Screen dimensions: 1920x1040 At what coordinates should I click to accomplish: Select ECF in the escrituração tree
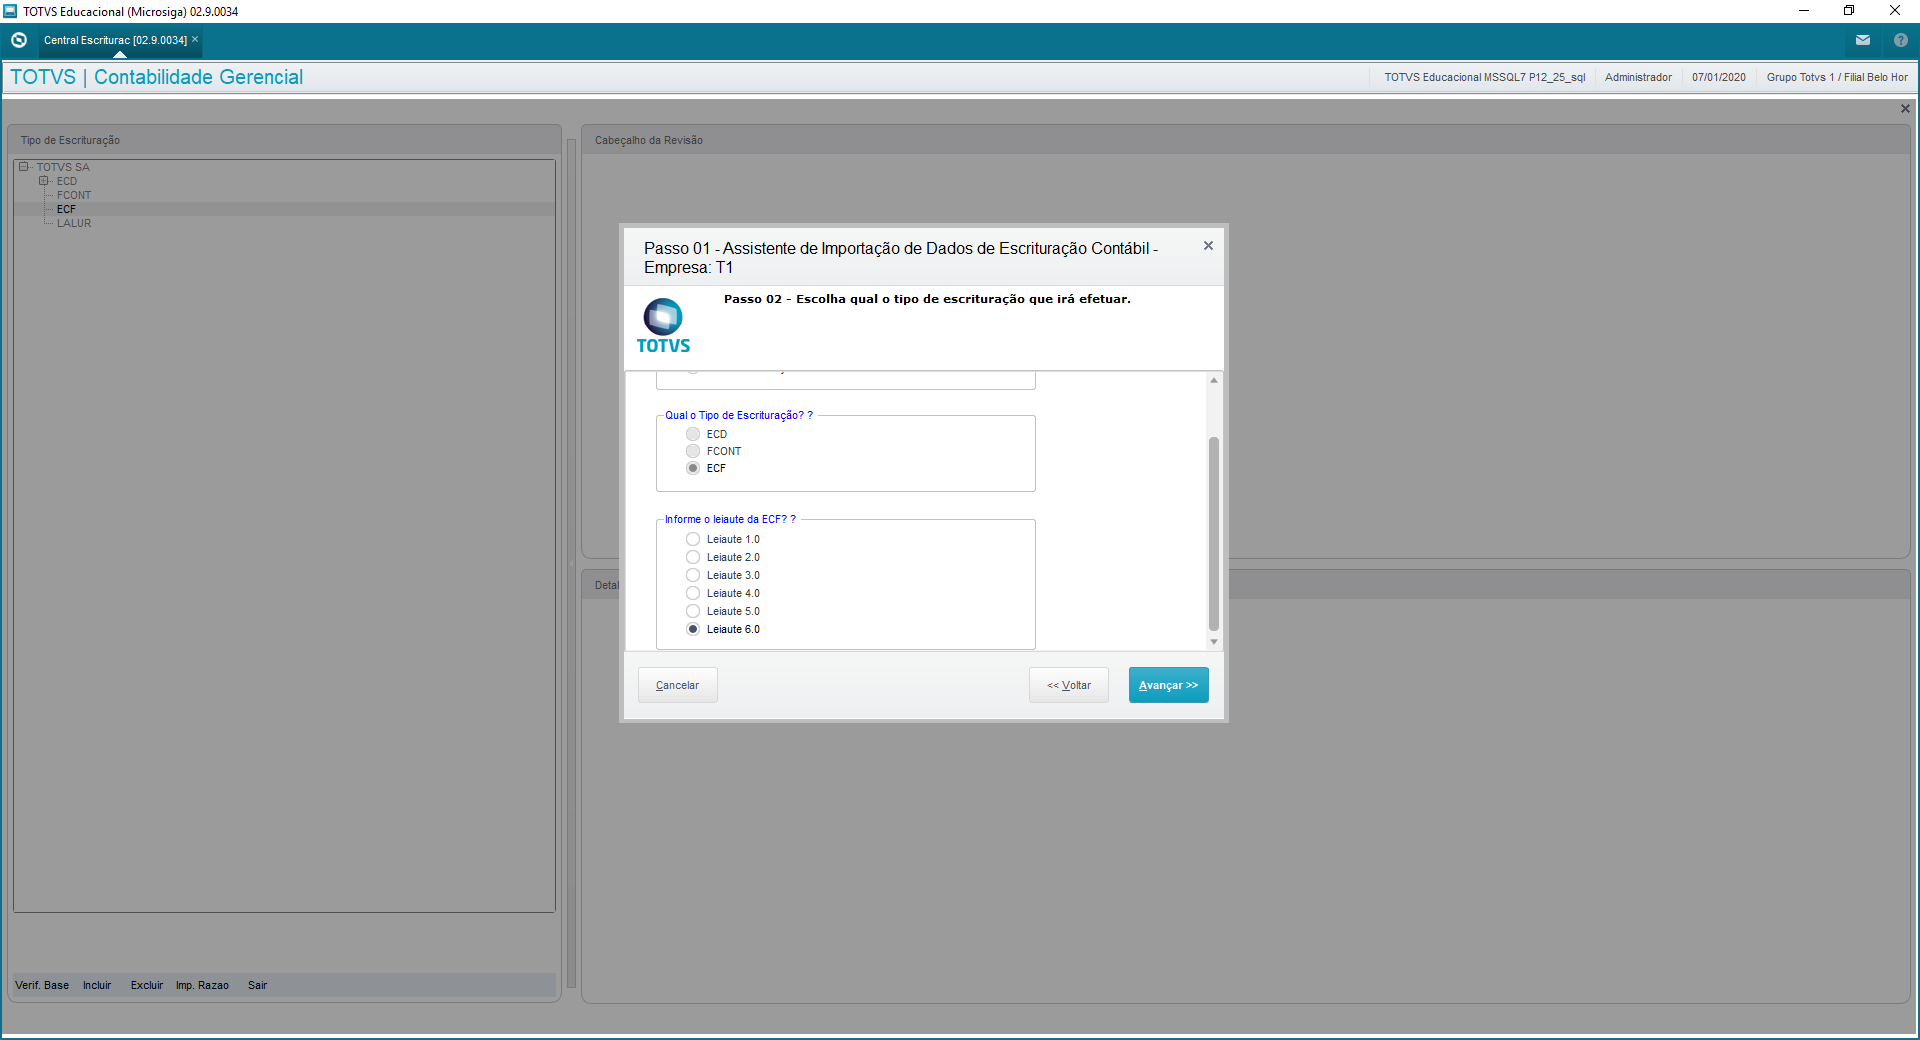point(66,209)
